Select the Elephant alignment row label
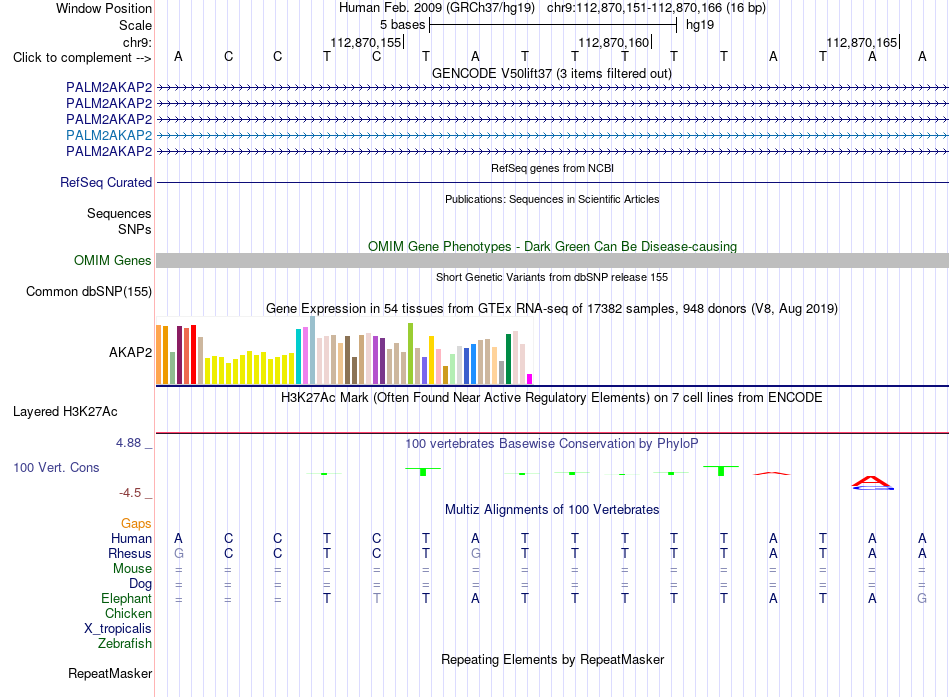The width and height of the screenshot is (950, 697). tap(127, 598)
